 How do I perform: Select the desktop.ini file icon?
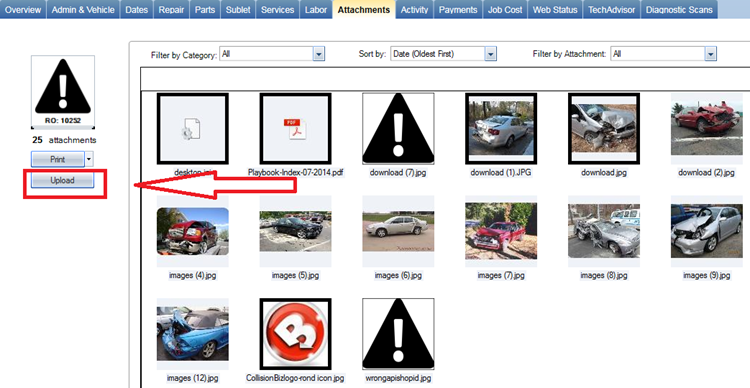[192, 128]
